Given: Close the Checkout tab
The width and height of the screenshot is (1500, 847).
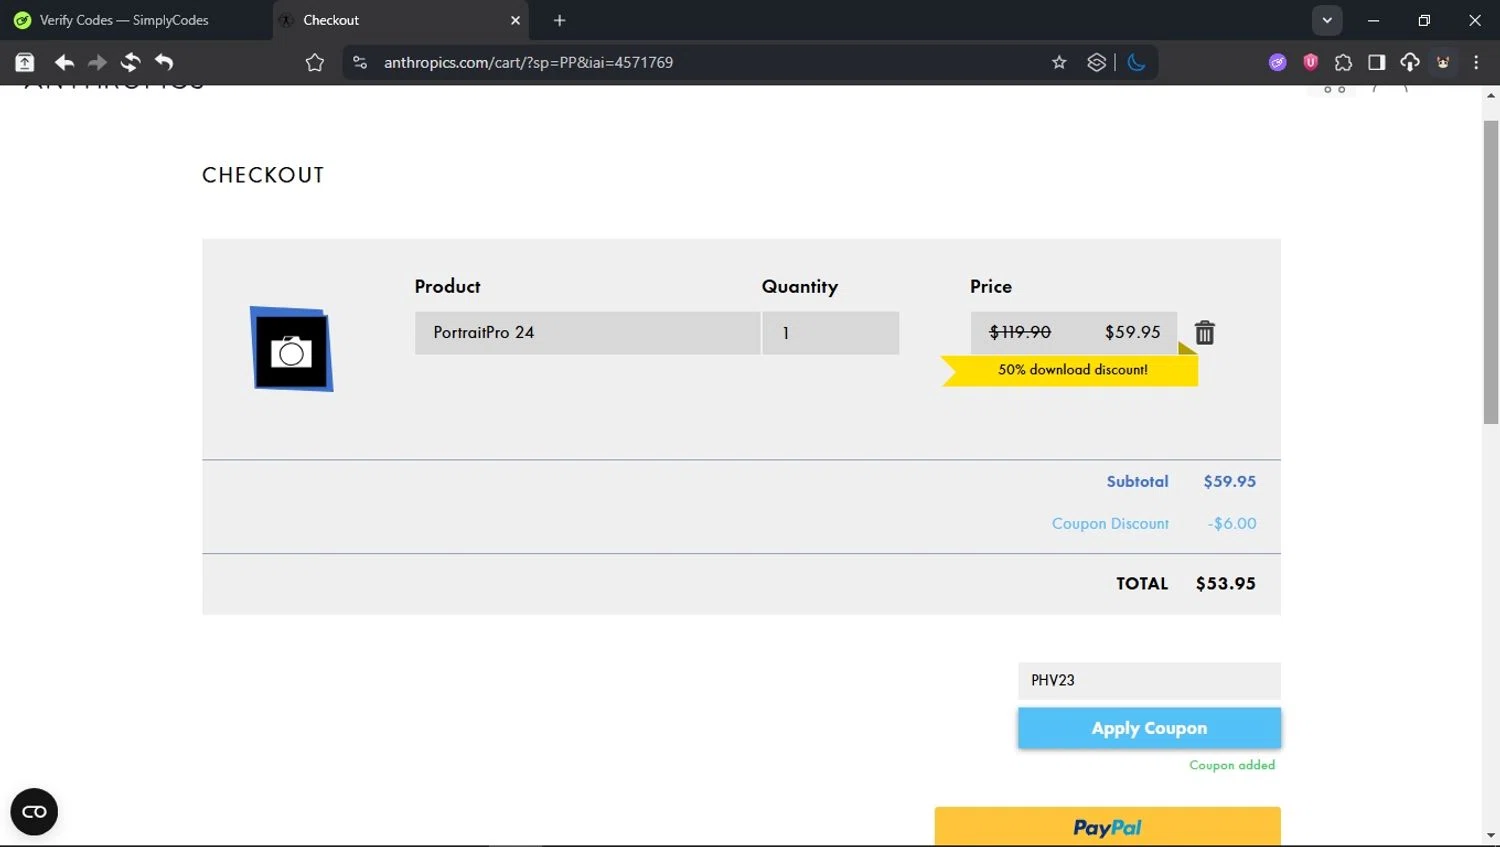Looking at the screenshot, I should point(515,20).
